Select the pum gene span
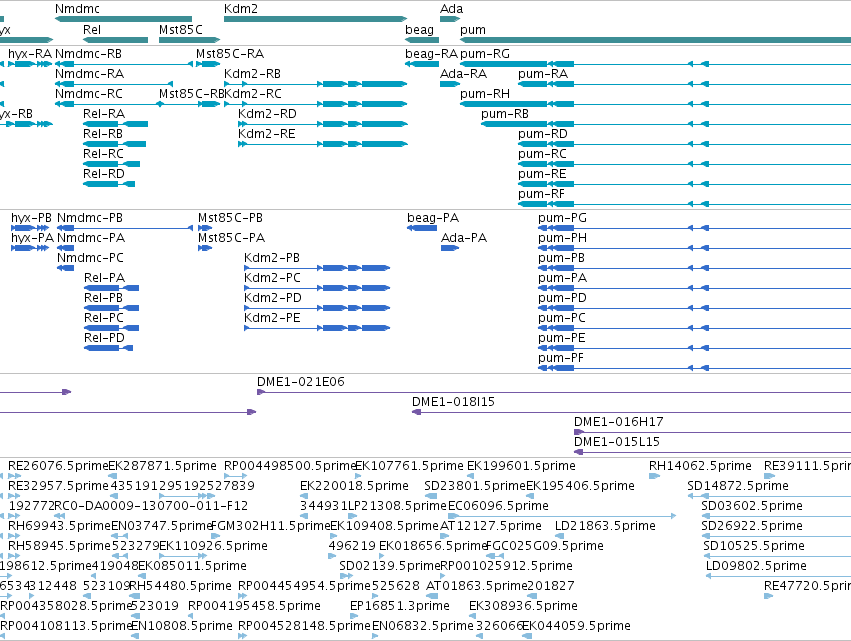This screenshot has height=641, width=851. click(655, 40)
